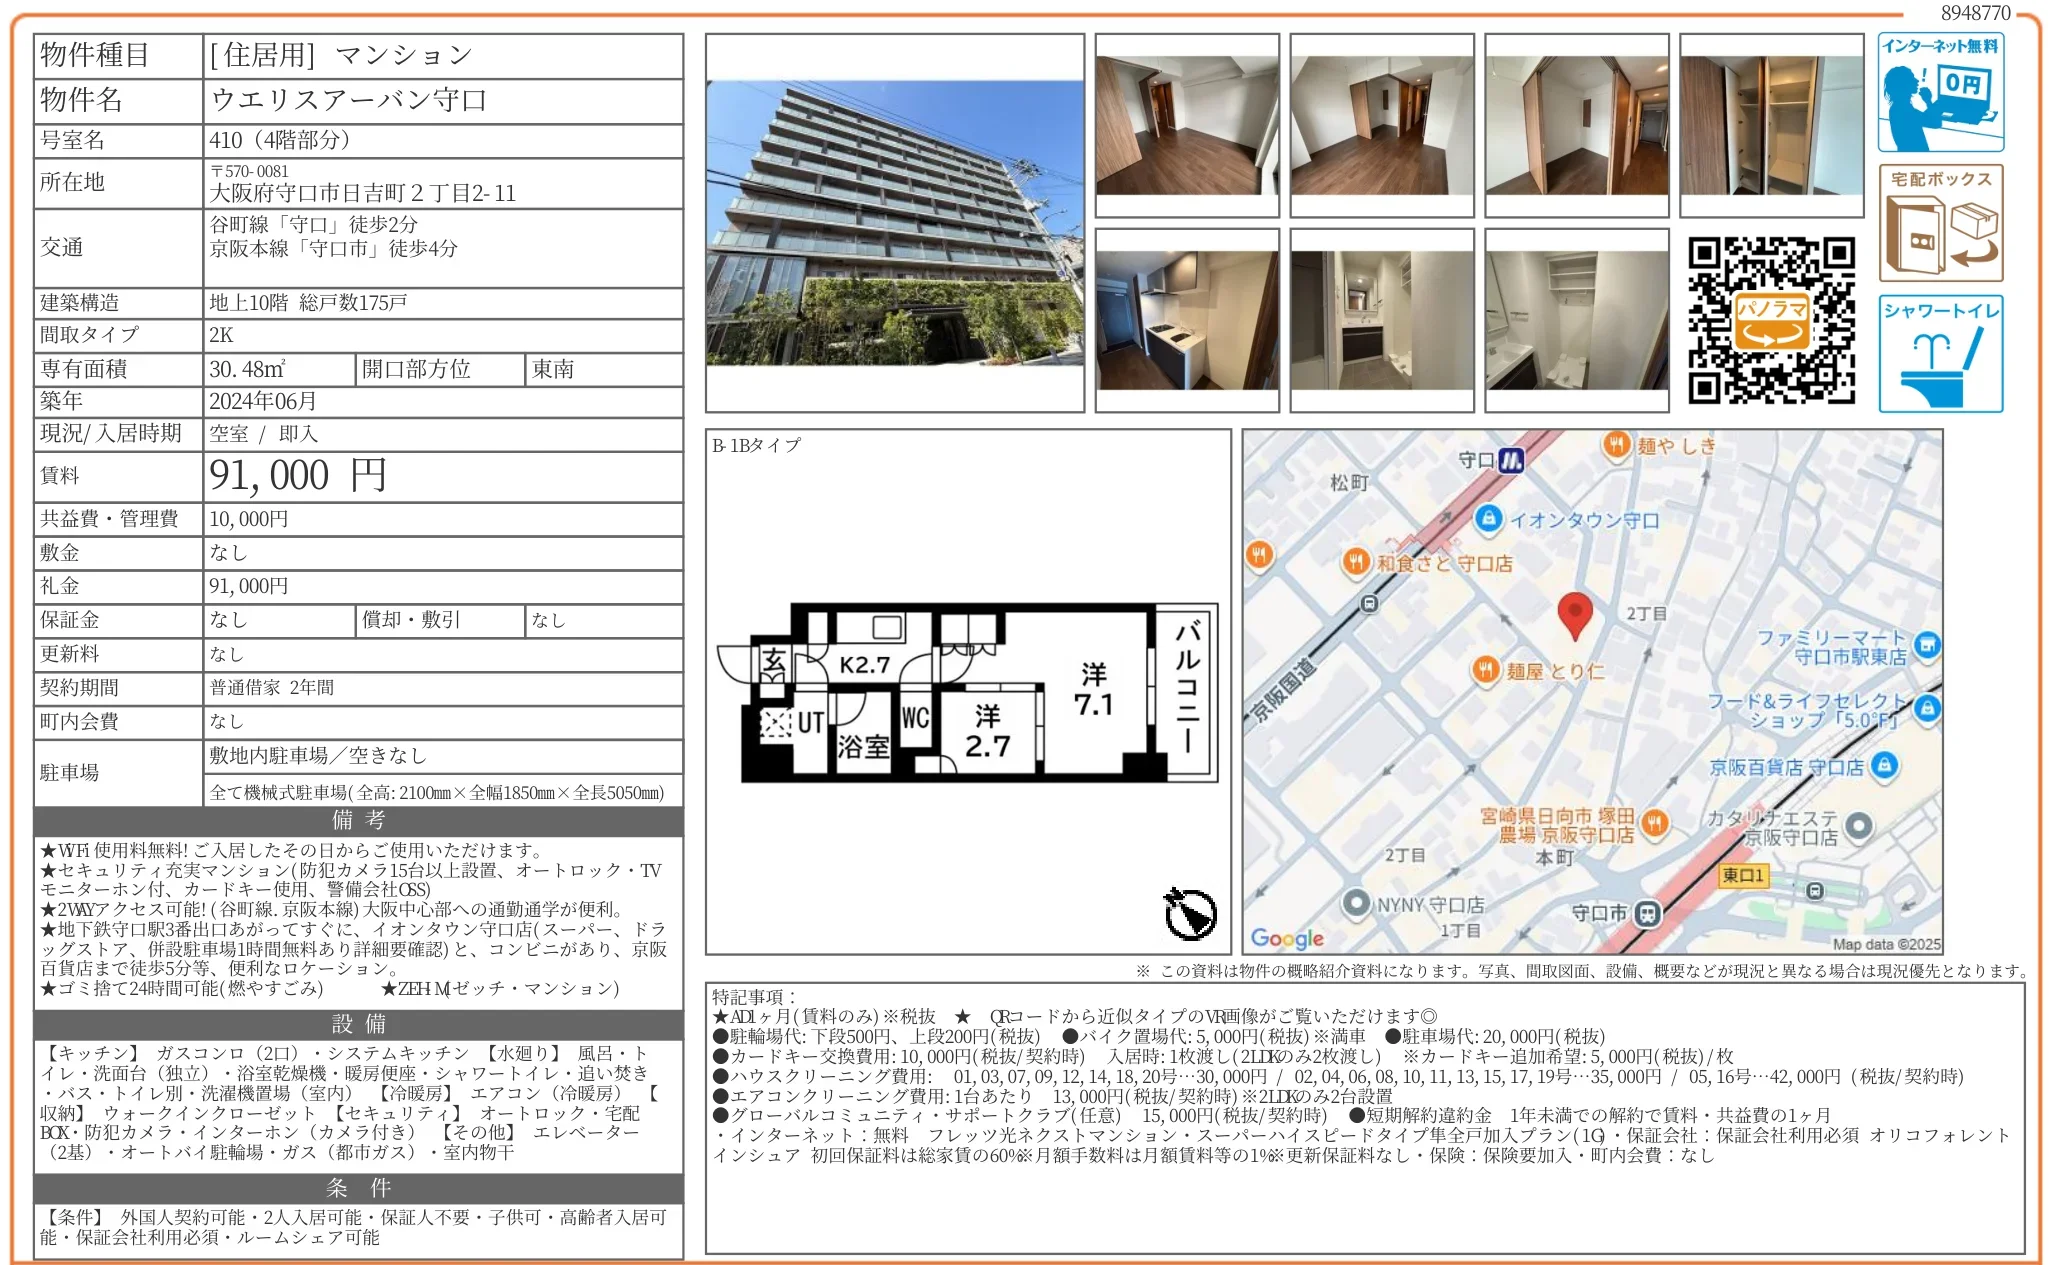
Task: Click the 備考 section header
Action: (358, 820)
